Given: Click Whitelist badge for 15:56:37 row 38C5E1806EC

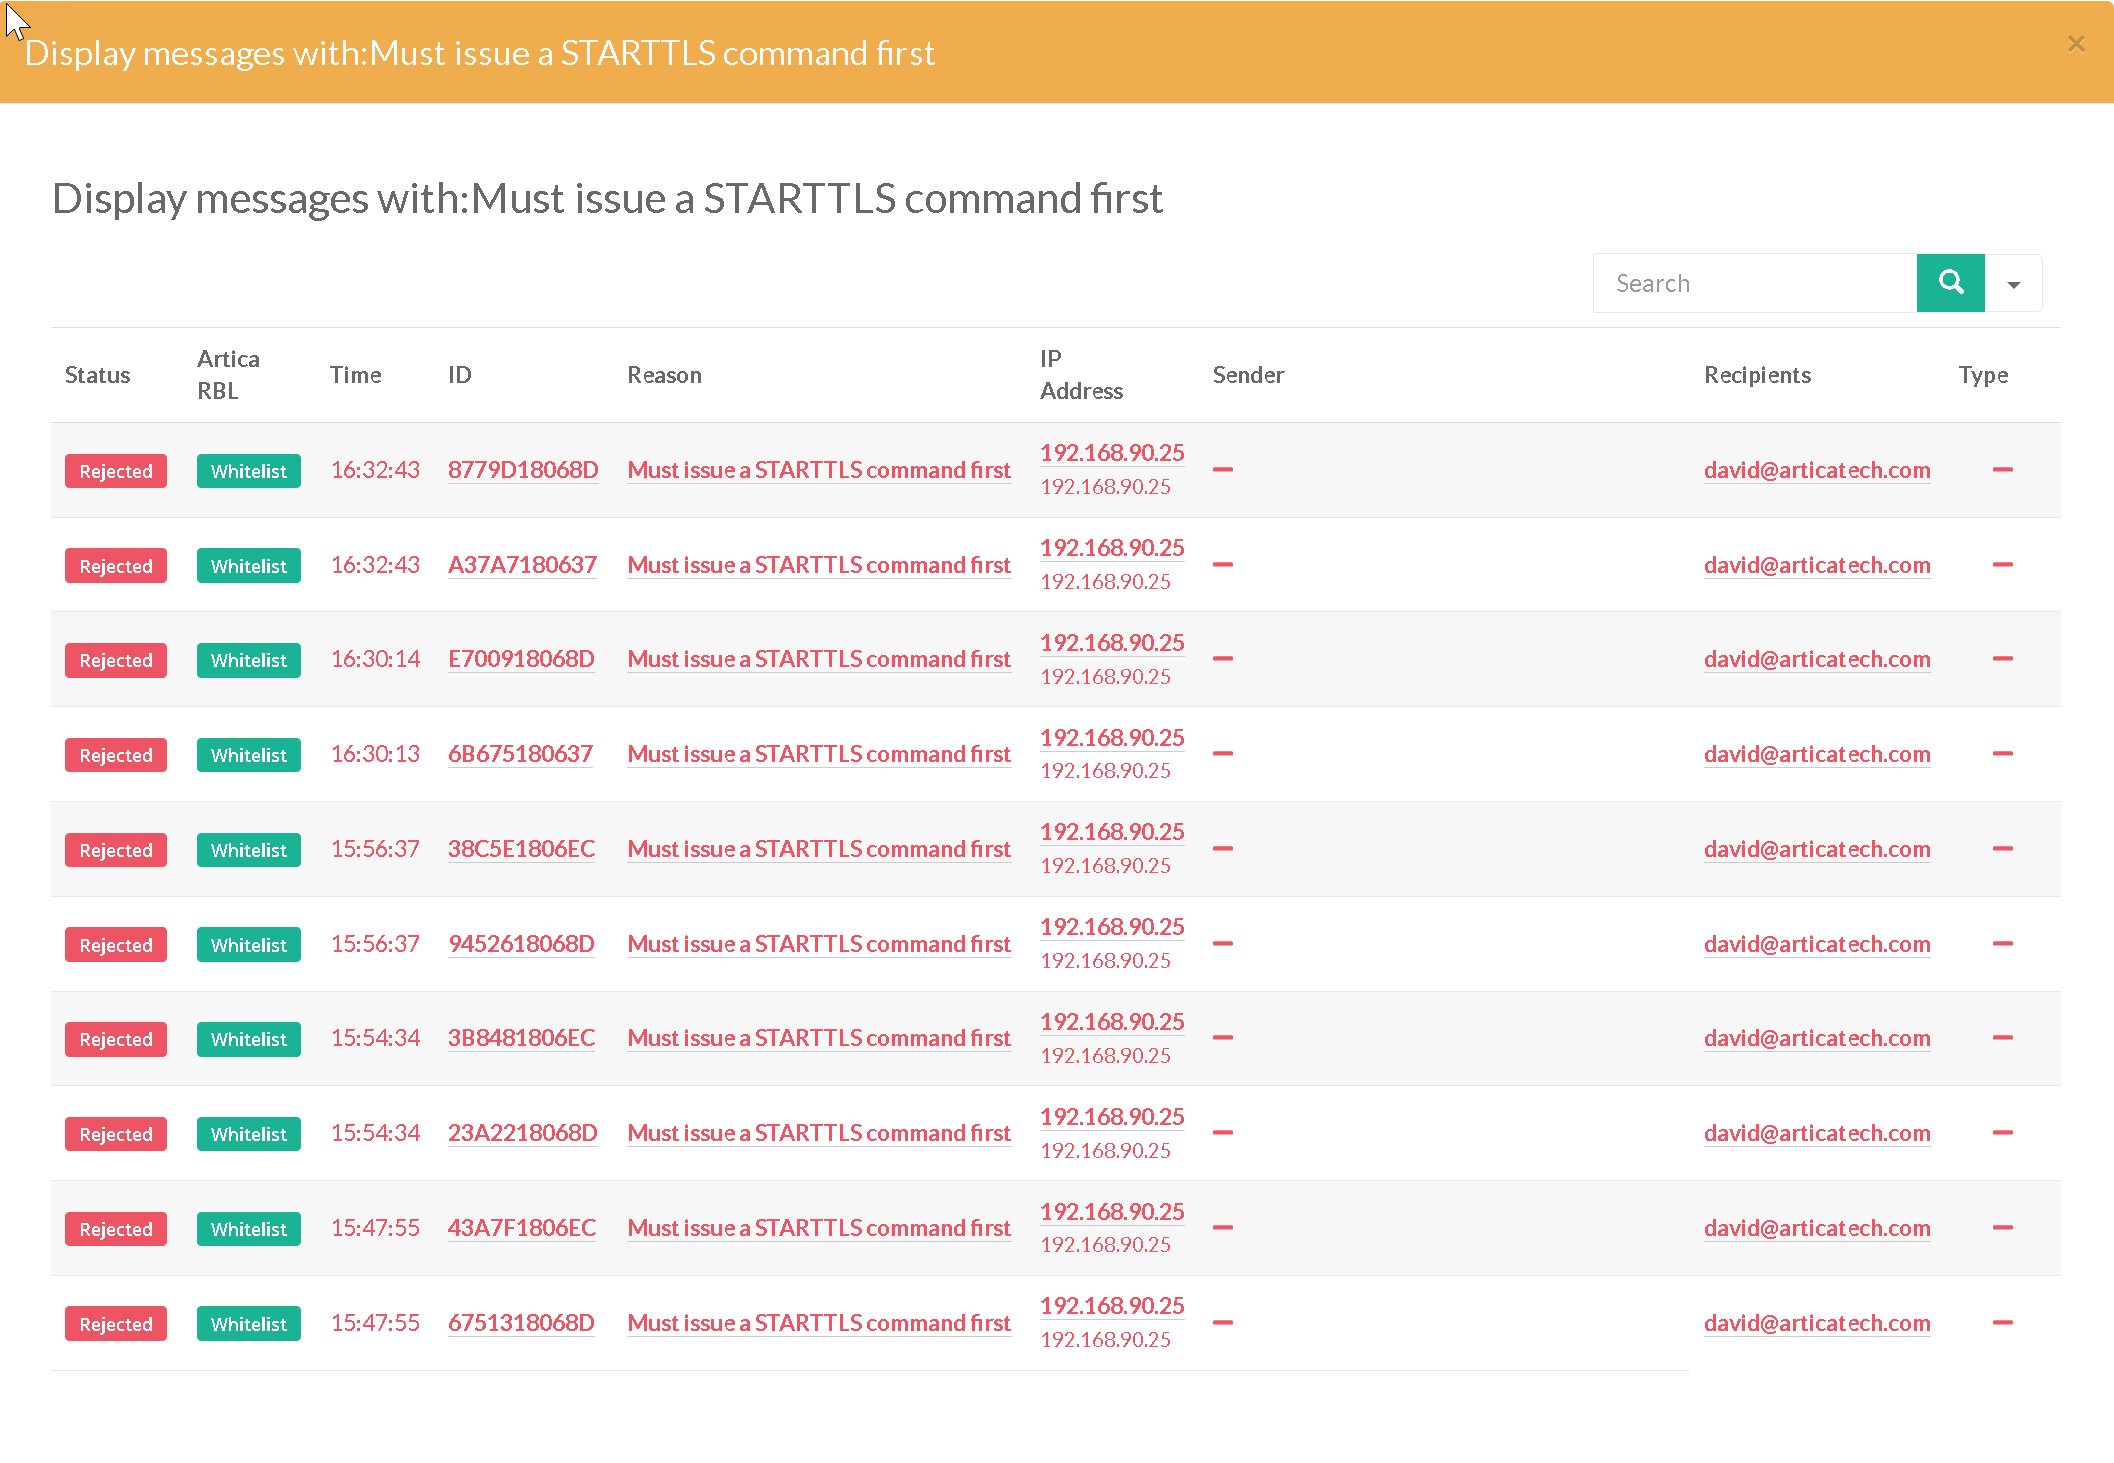Looking at the screenshot, I should click(248, 850).
